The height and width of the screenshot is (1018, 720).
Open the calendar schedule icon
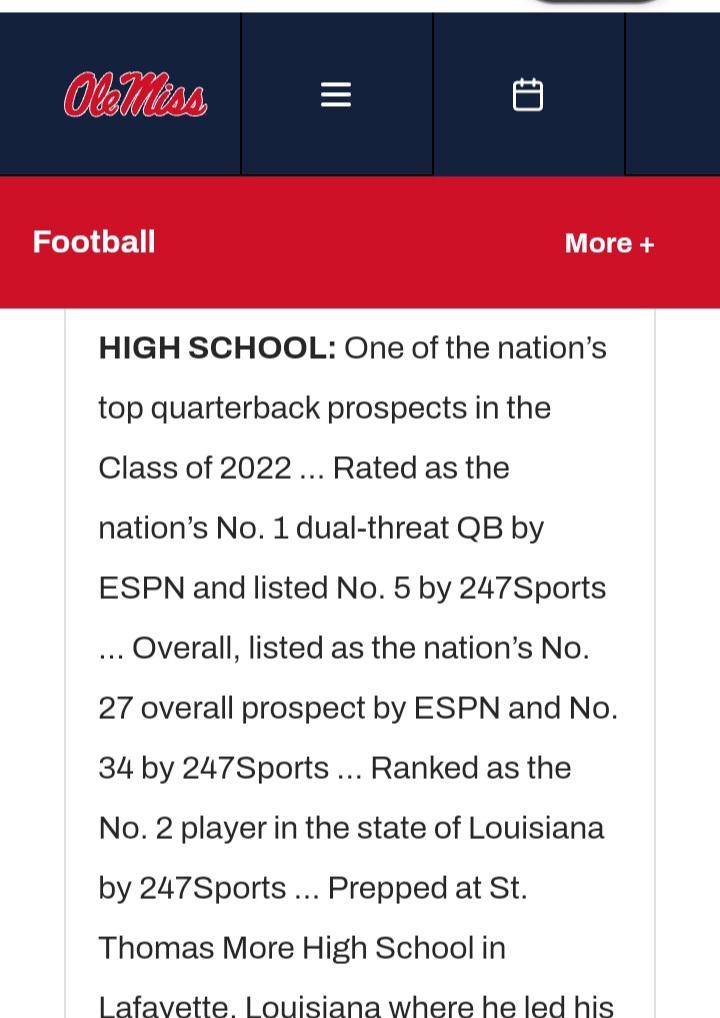pyautogui.click(x=528, y=95)
